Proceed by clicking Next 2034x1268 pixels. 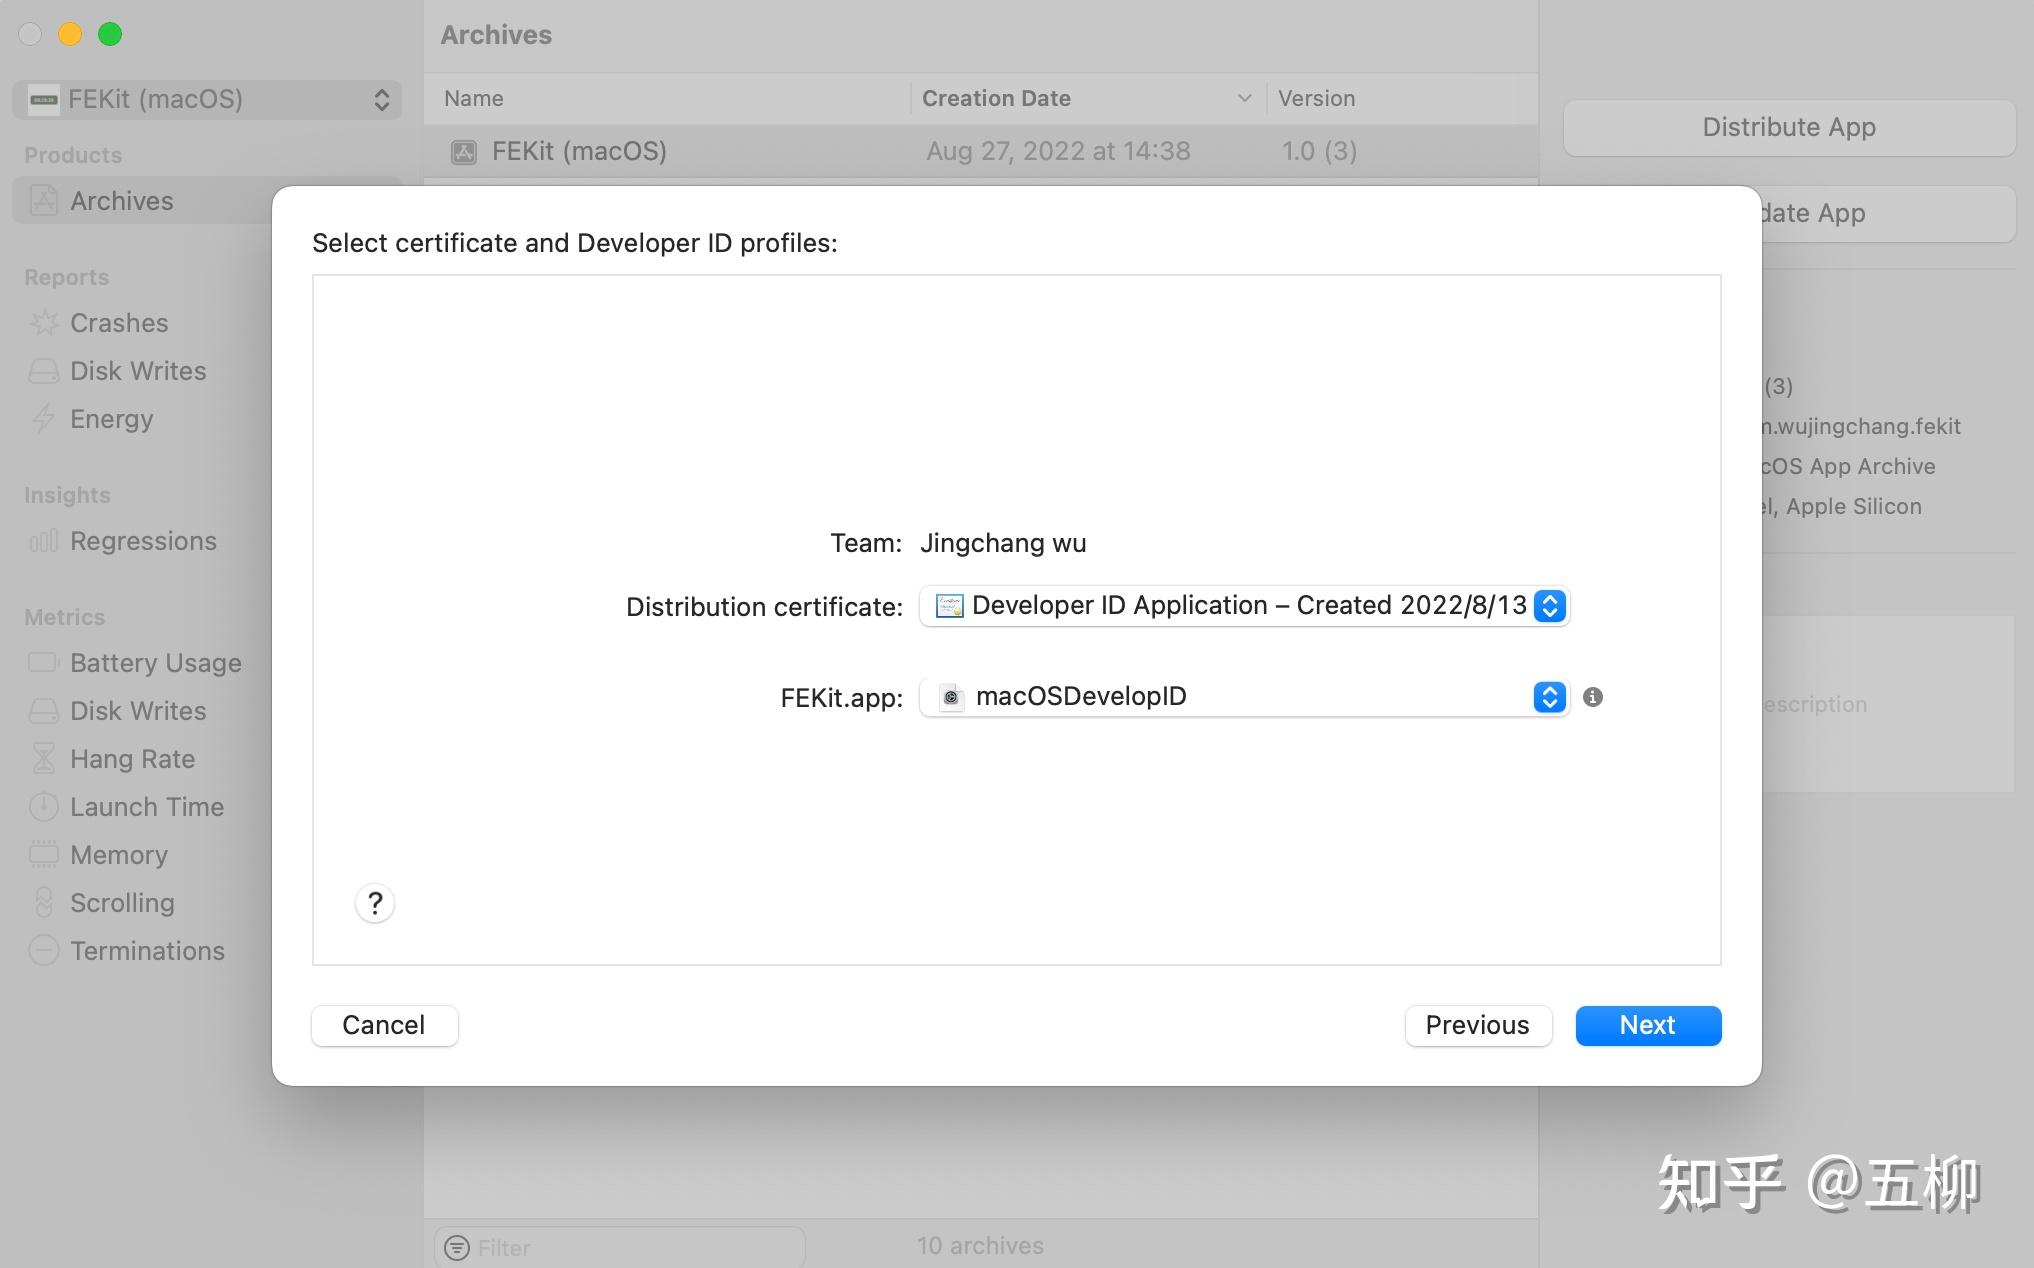1646,1025
